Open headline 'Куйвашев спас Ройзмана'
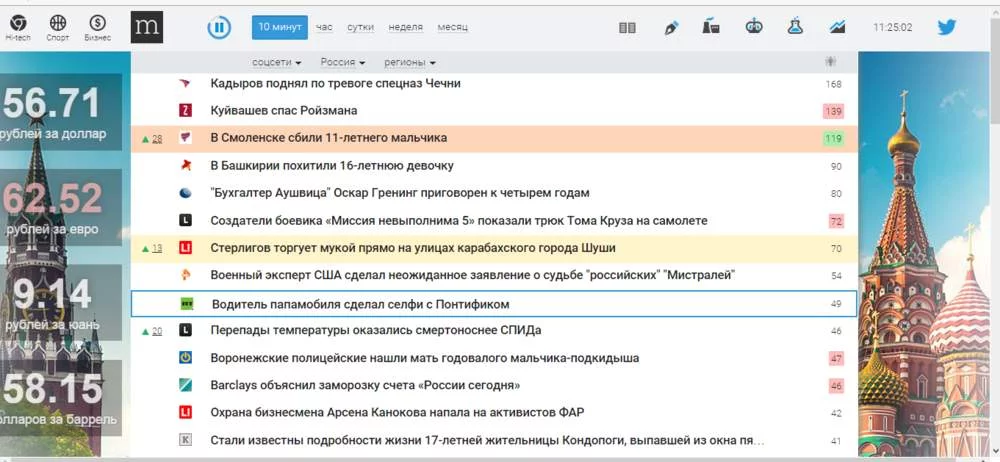 [x=284, y=111]
